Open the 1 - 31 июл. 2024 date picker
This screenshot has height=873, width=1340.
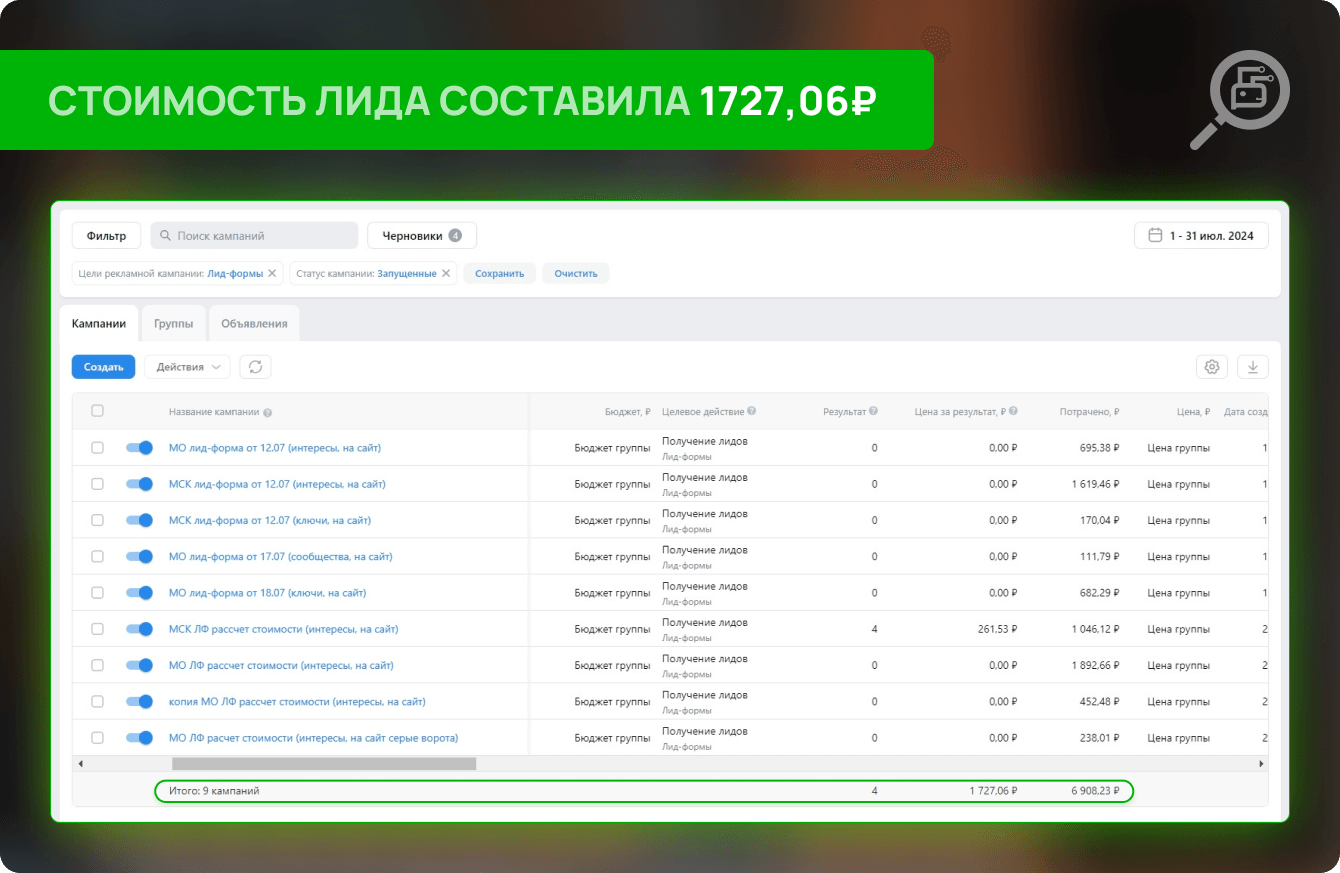click(x=1201, y=236)
